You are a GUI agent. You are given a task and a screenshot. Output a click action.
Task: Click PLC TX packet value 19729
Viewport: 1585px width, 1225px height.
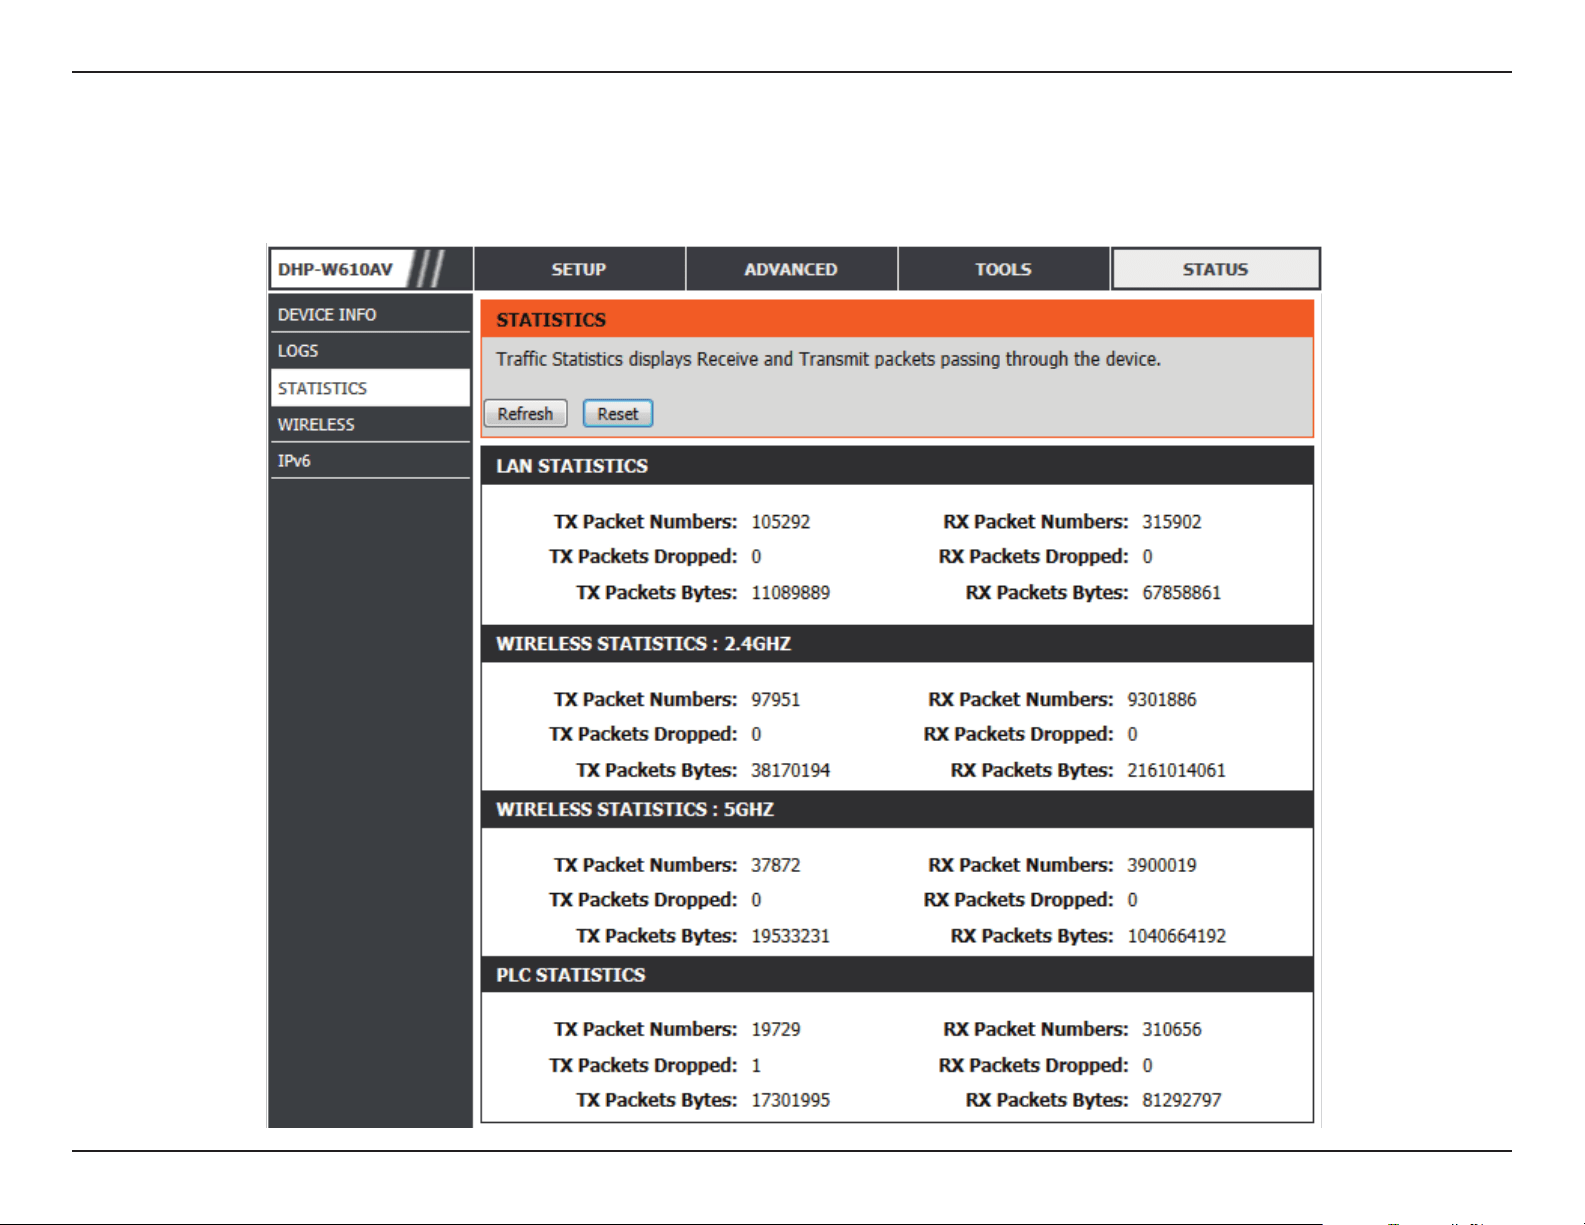(x=776, y=1030)
